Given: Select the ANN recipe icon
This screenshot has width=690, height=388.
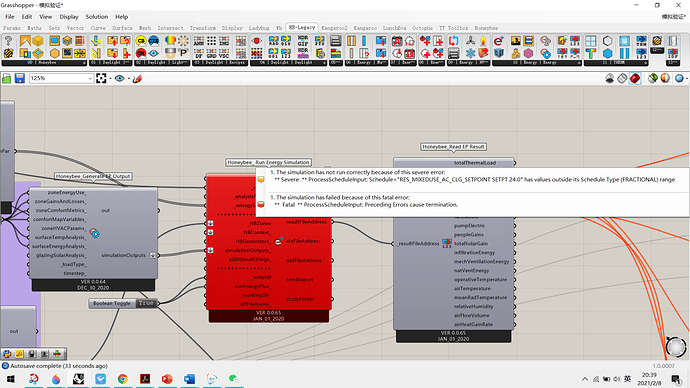Looking at the screenshot, I should click(199, 41).
